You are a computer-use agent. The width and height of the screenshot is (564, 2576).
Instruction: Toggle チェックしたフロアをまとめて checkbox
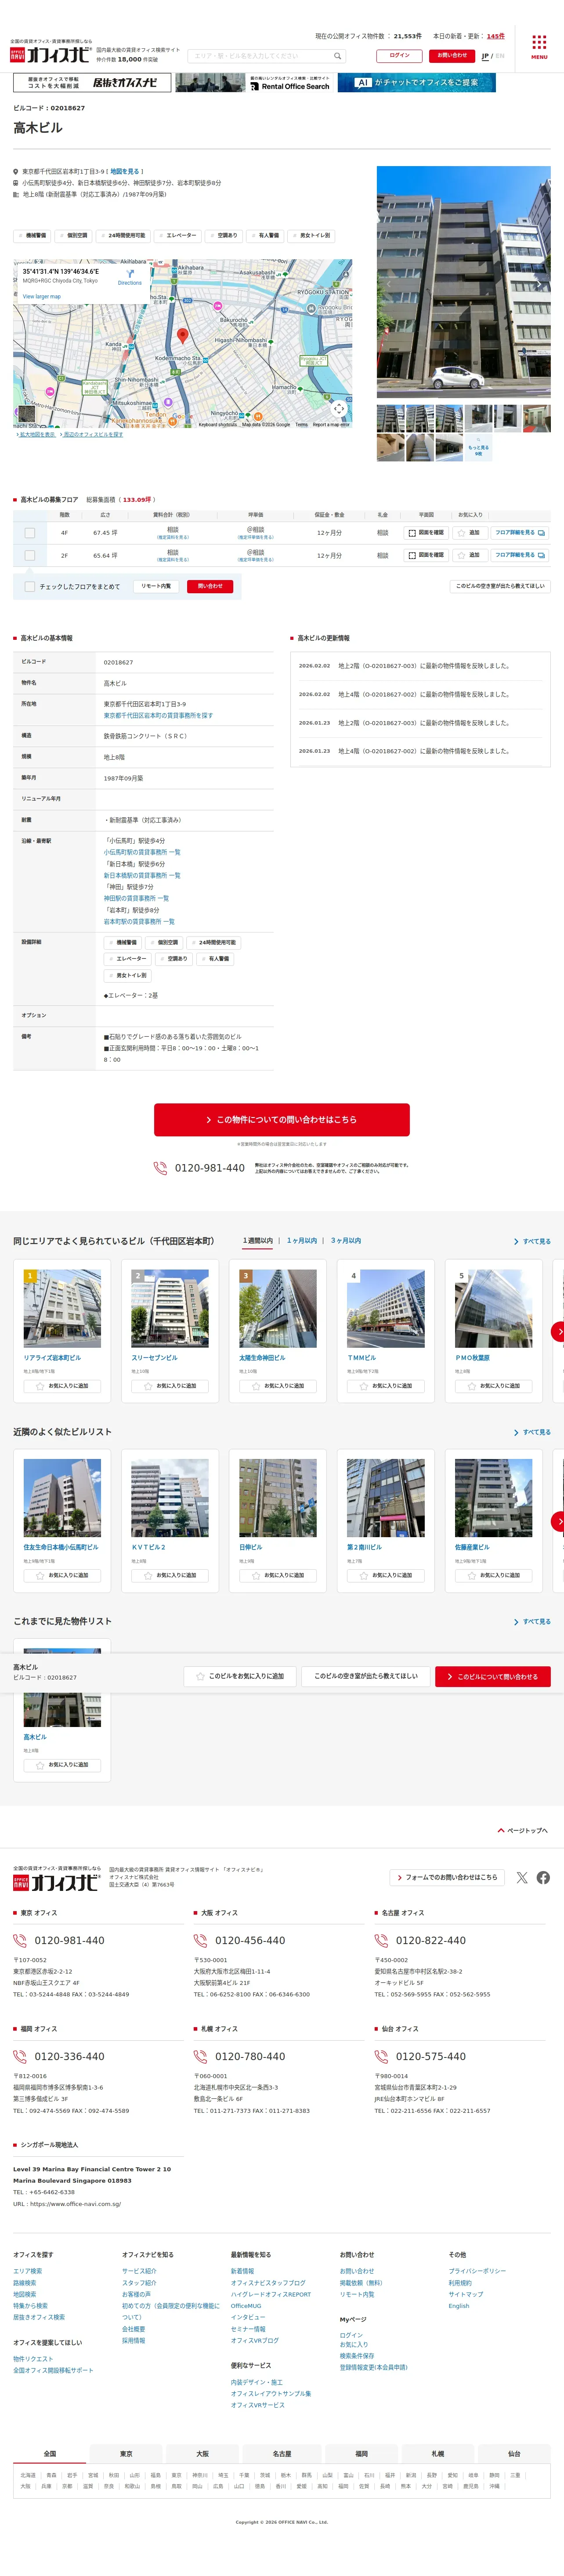(x=30, y=587)
